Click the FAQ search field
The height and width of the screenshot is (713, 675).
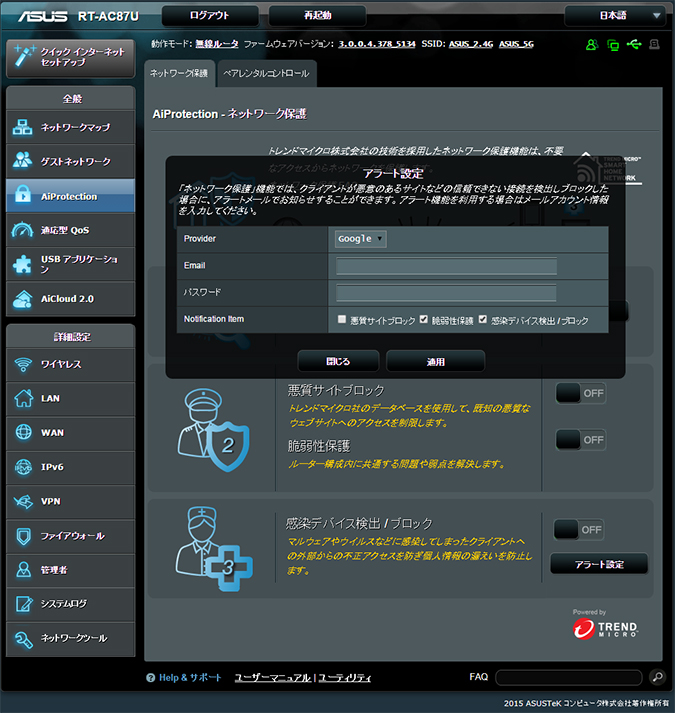tap(569, 678)
